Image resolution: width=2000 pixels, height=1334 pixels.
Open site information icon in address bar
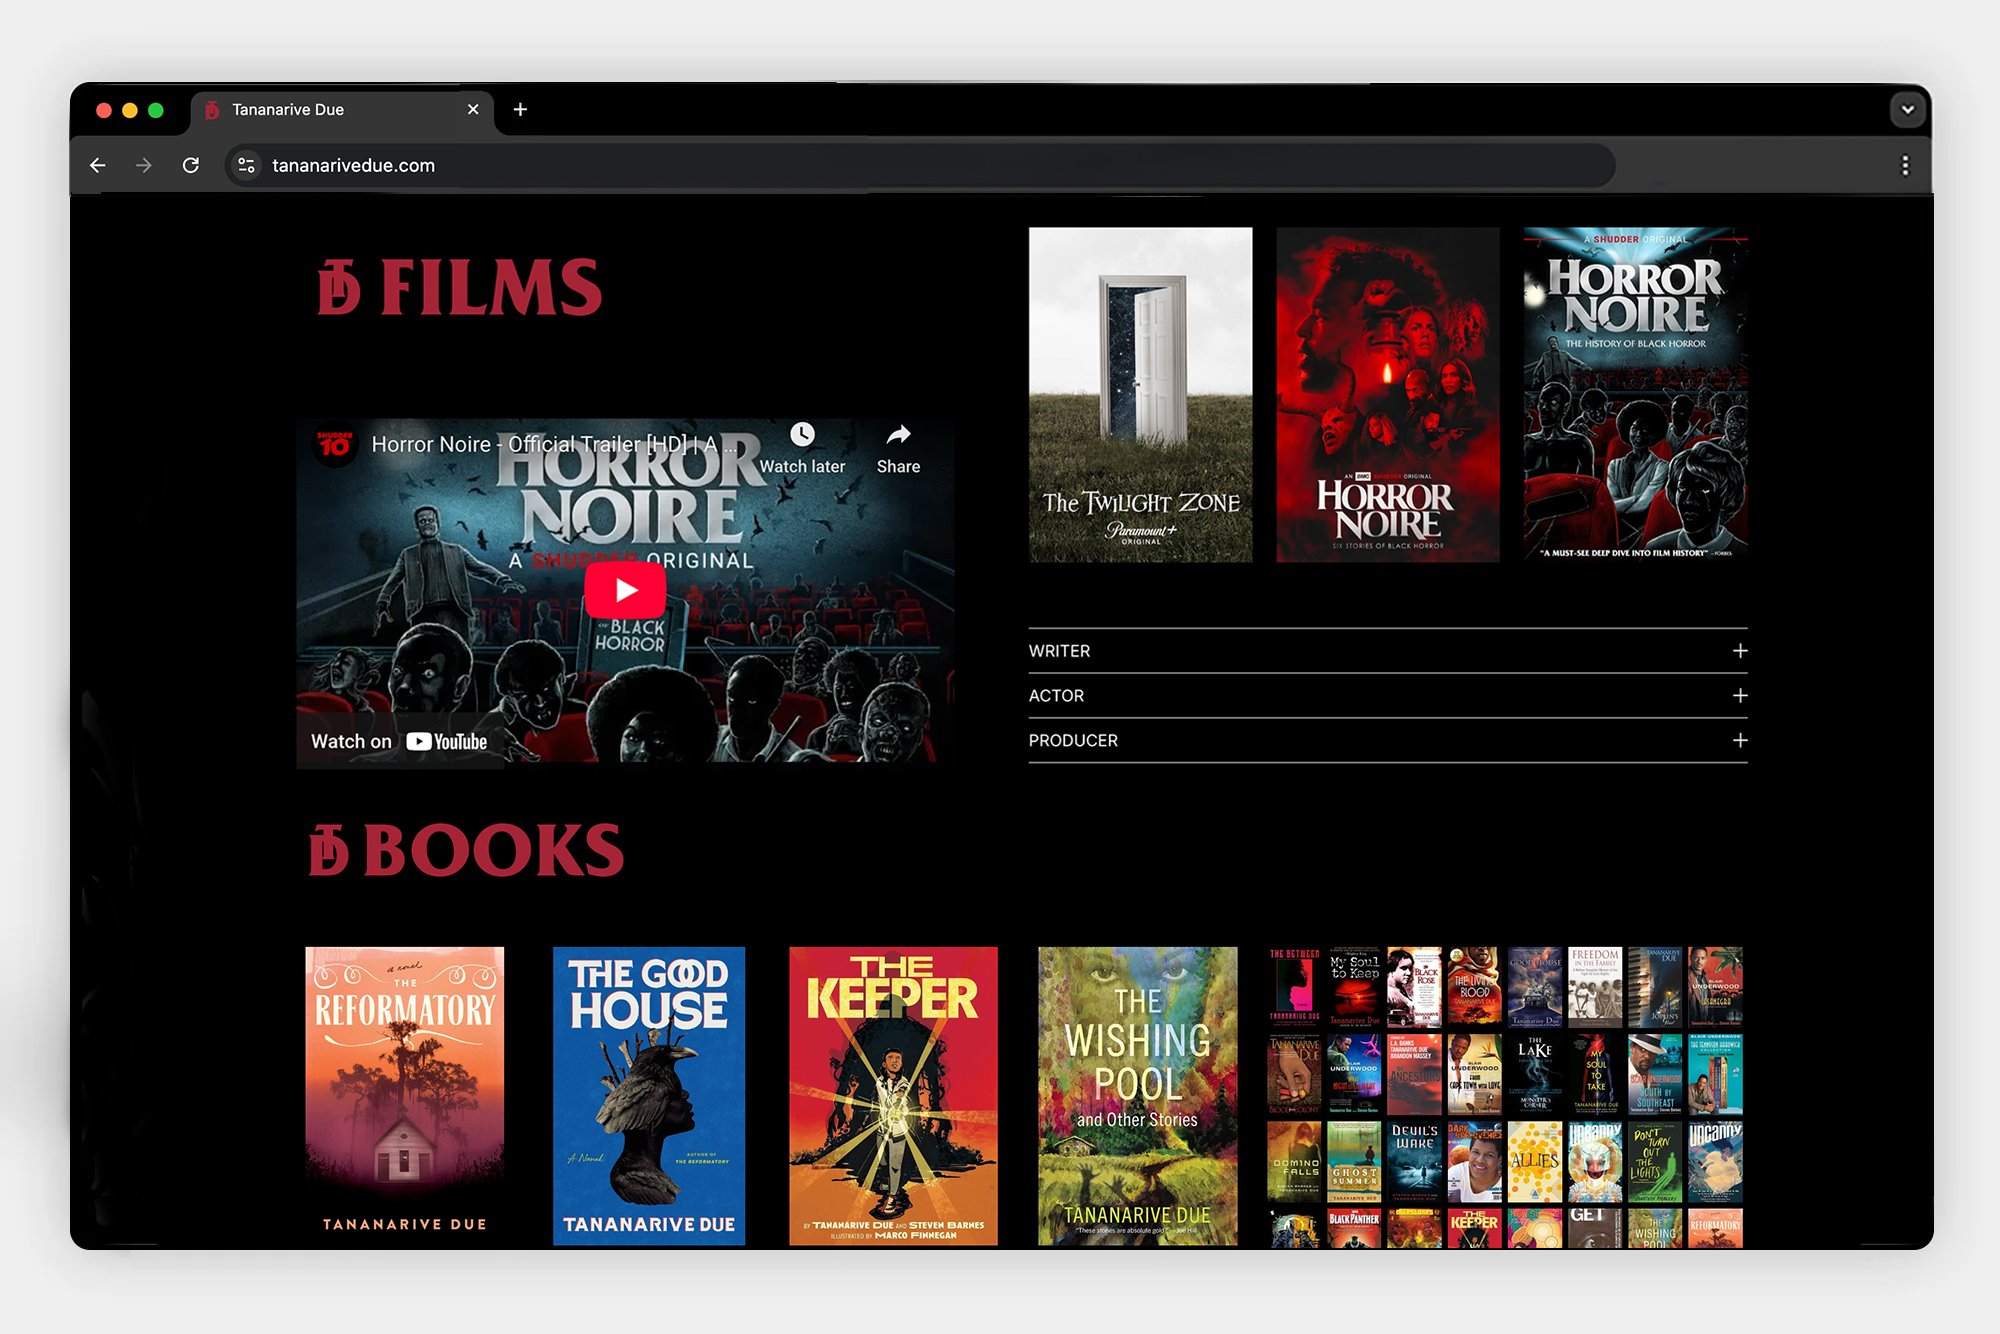point(246,165)
